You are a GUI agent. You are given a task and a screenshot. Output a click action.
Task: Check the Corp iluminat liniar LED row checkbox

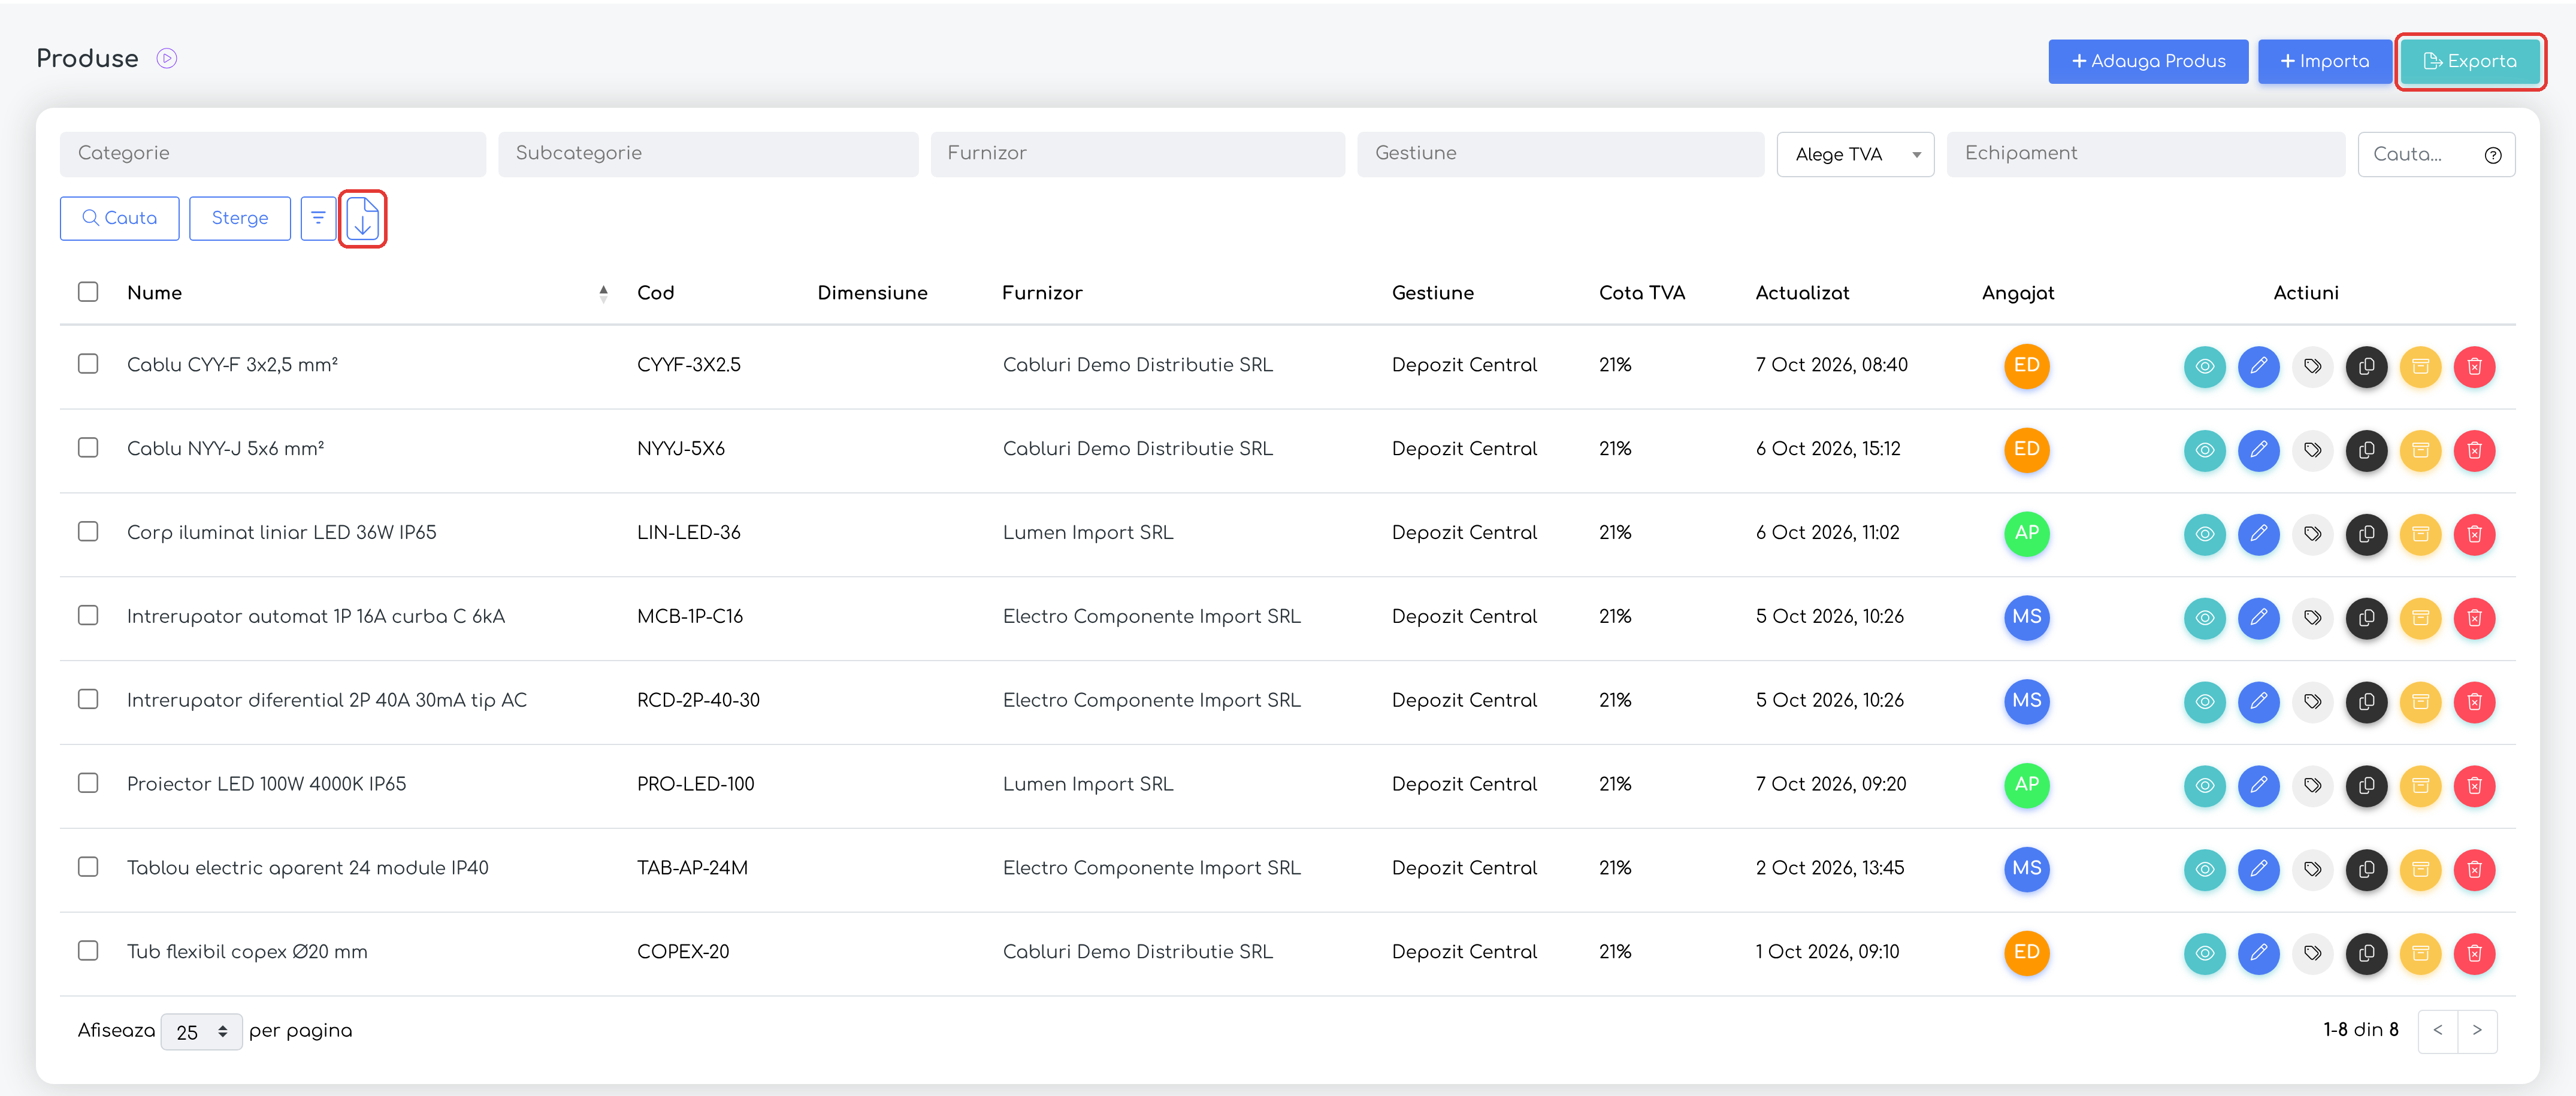pos(88,532)
